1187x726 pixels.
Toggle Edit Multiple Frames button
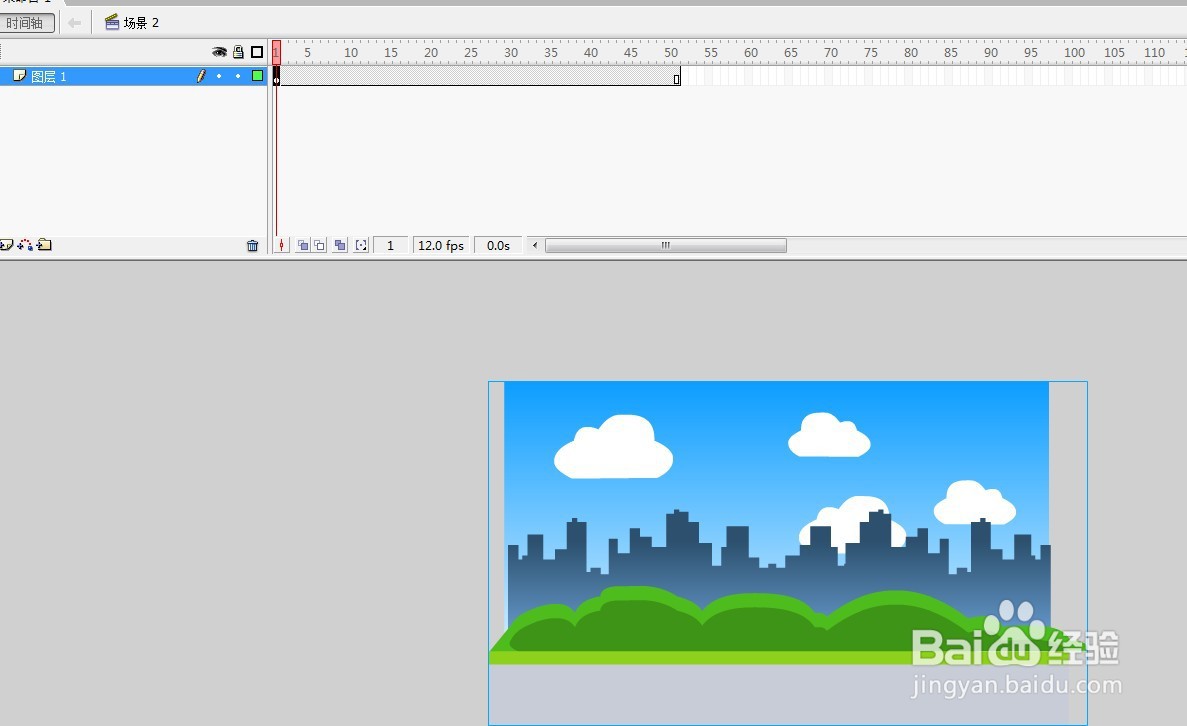pyautogui.click(x=340, y=245)
